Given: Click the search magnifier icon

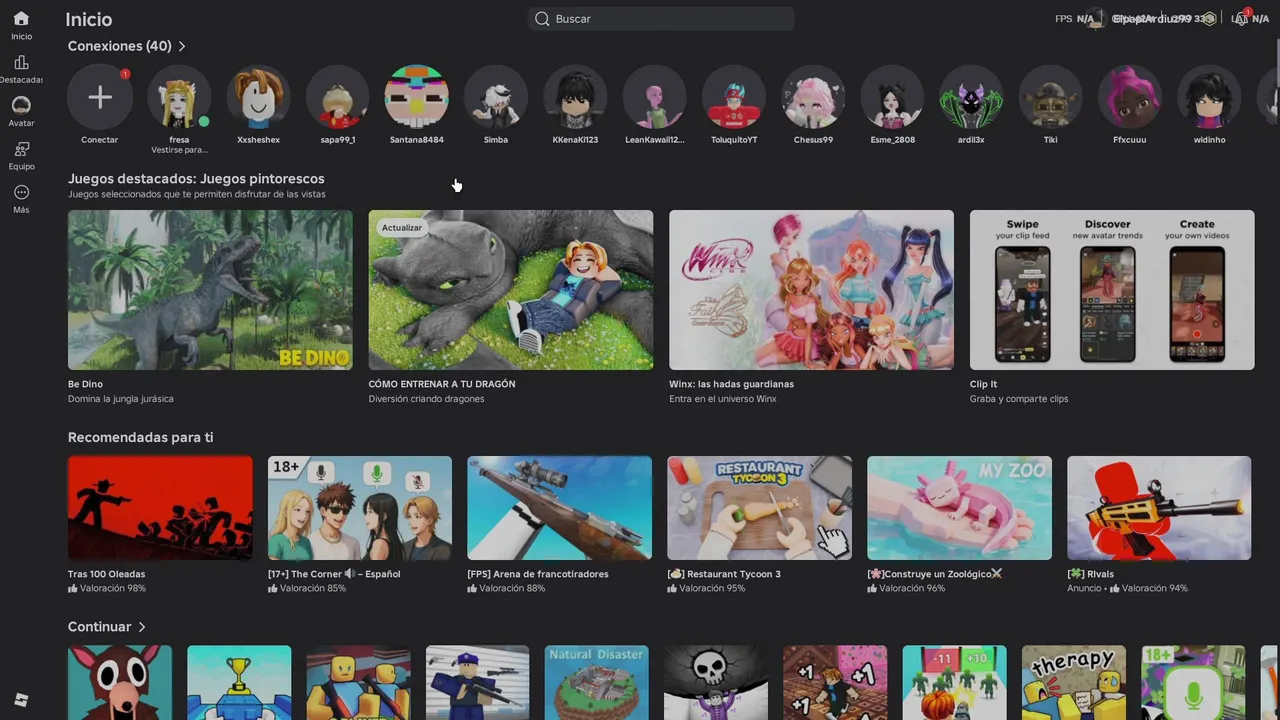Looking at the screenshot, I should pos(542,19).
